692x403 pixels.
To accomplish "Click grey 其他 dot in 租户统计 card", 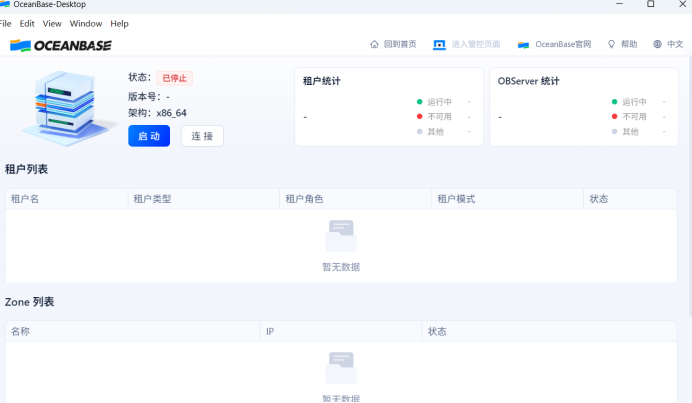I will [x=420, y=132].
